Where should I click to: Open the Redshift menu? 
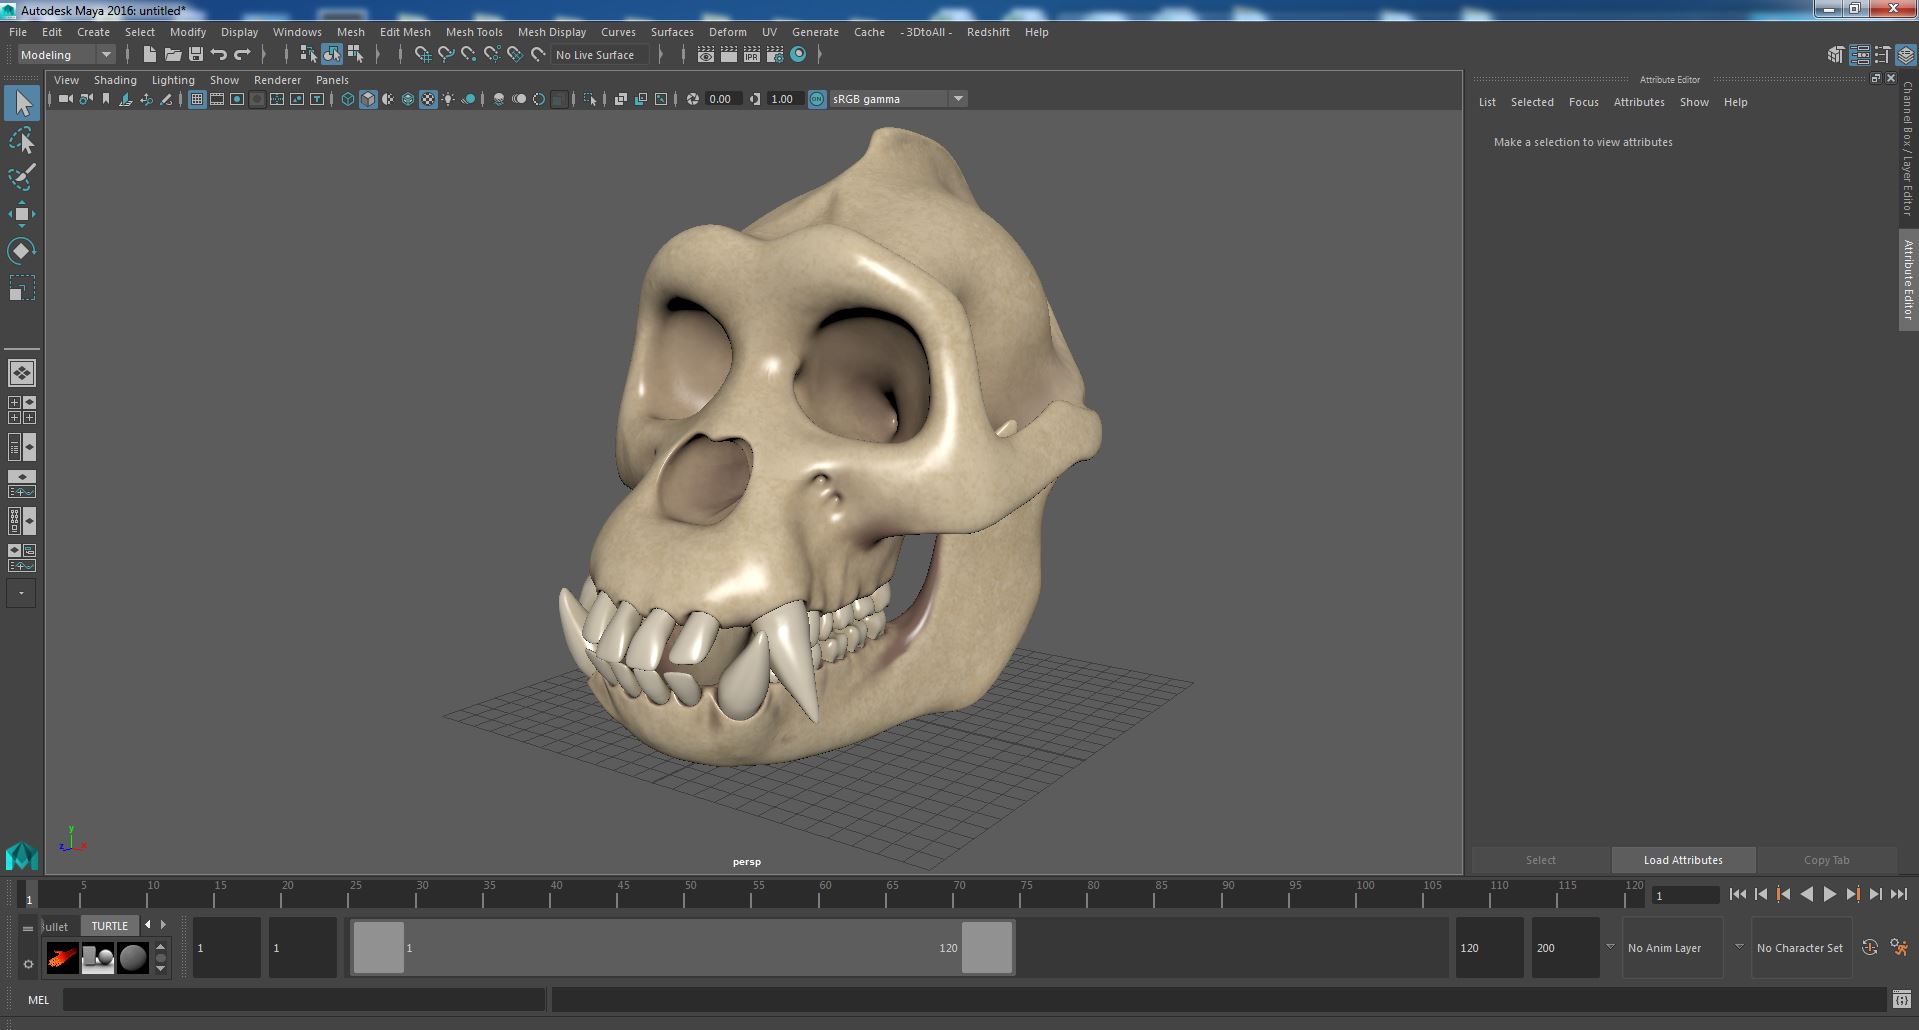988,32
